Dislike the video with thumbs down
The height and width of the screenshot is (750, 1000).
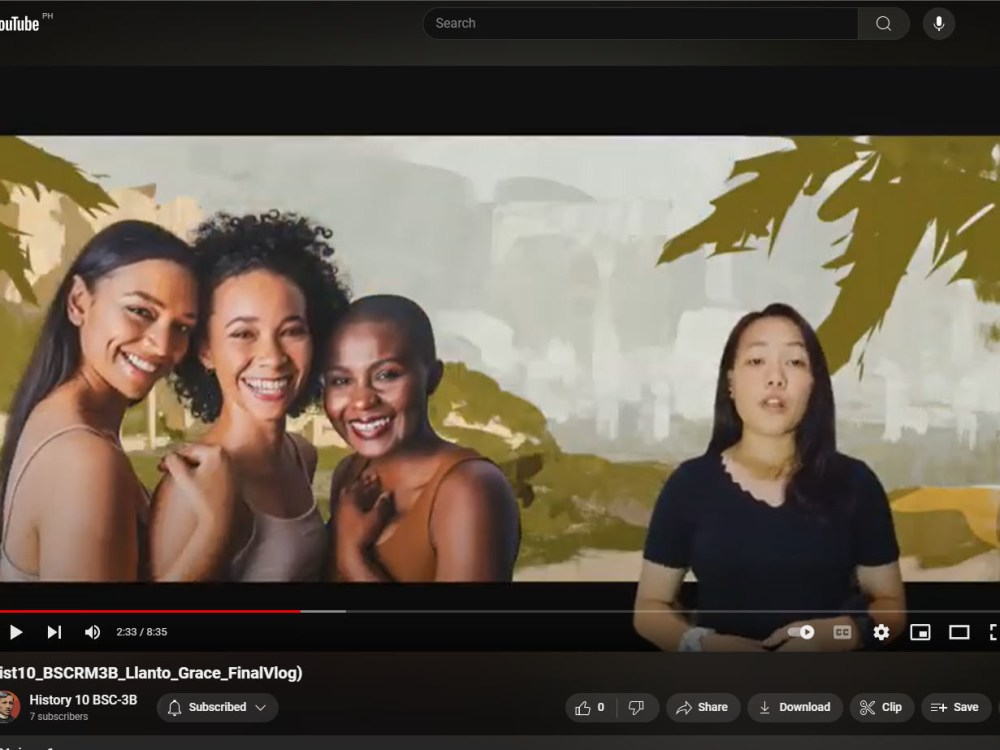click(x=636, y=707)
